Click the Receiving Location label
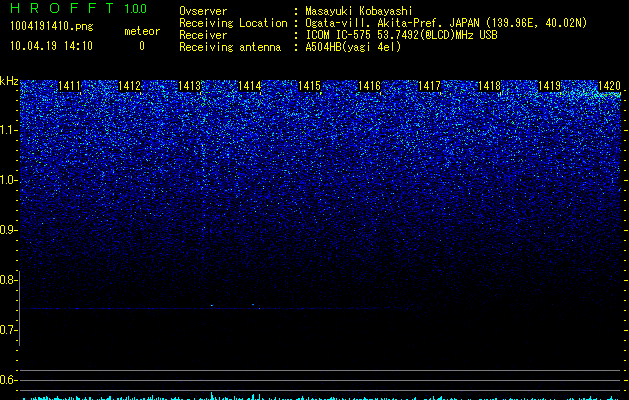The image size is (629, 400). 233,23
